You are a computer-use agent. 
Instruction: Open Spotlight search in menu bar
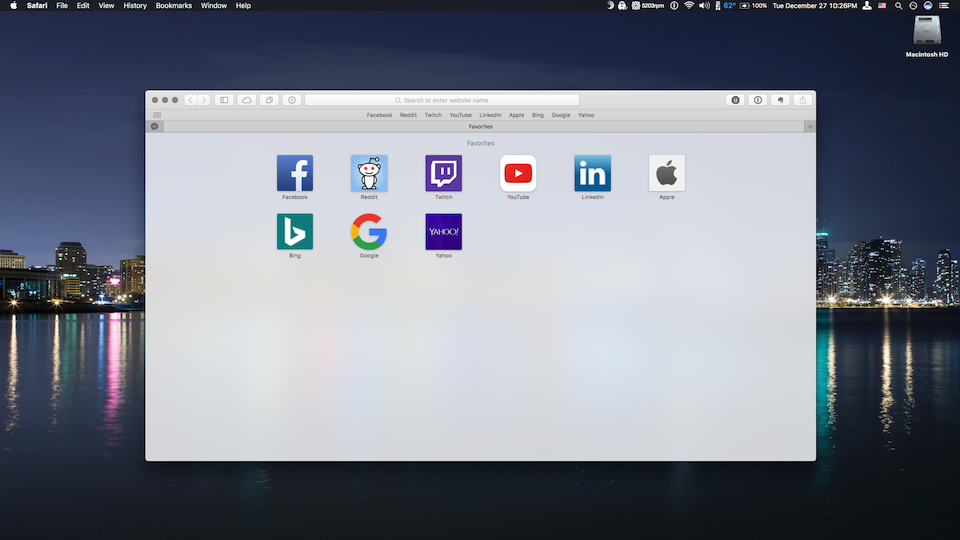click(x=898, y=6)
